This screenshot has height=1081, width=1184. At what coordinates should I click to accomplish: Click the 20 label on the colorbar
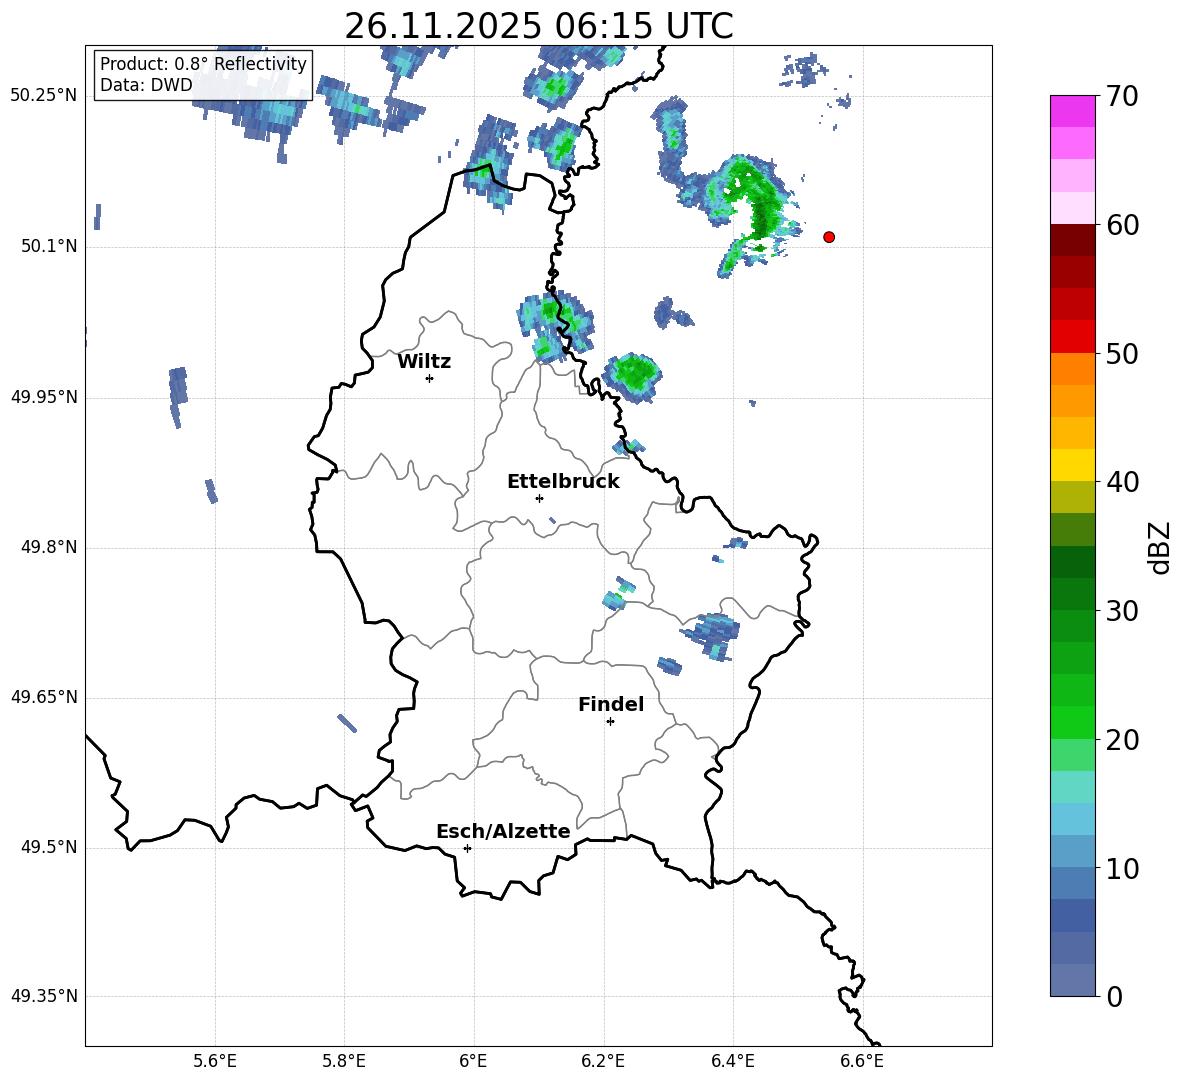click(1122, 740)
